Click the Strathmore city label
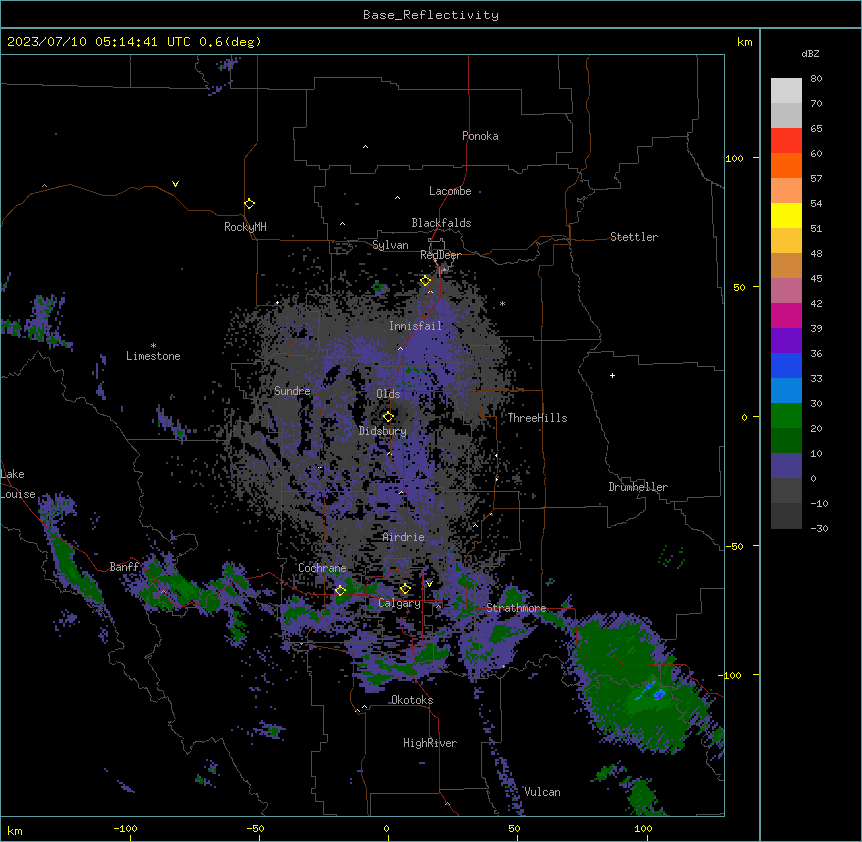This screenshot has height=842, width=862. pos(516,608)
